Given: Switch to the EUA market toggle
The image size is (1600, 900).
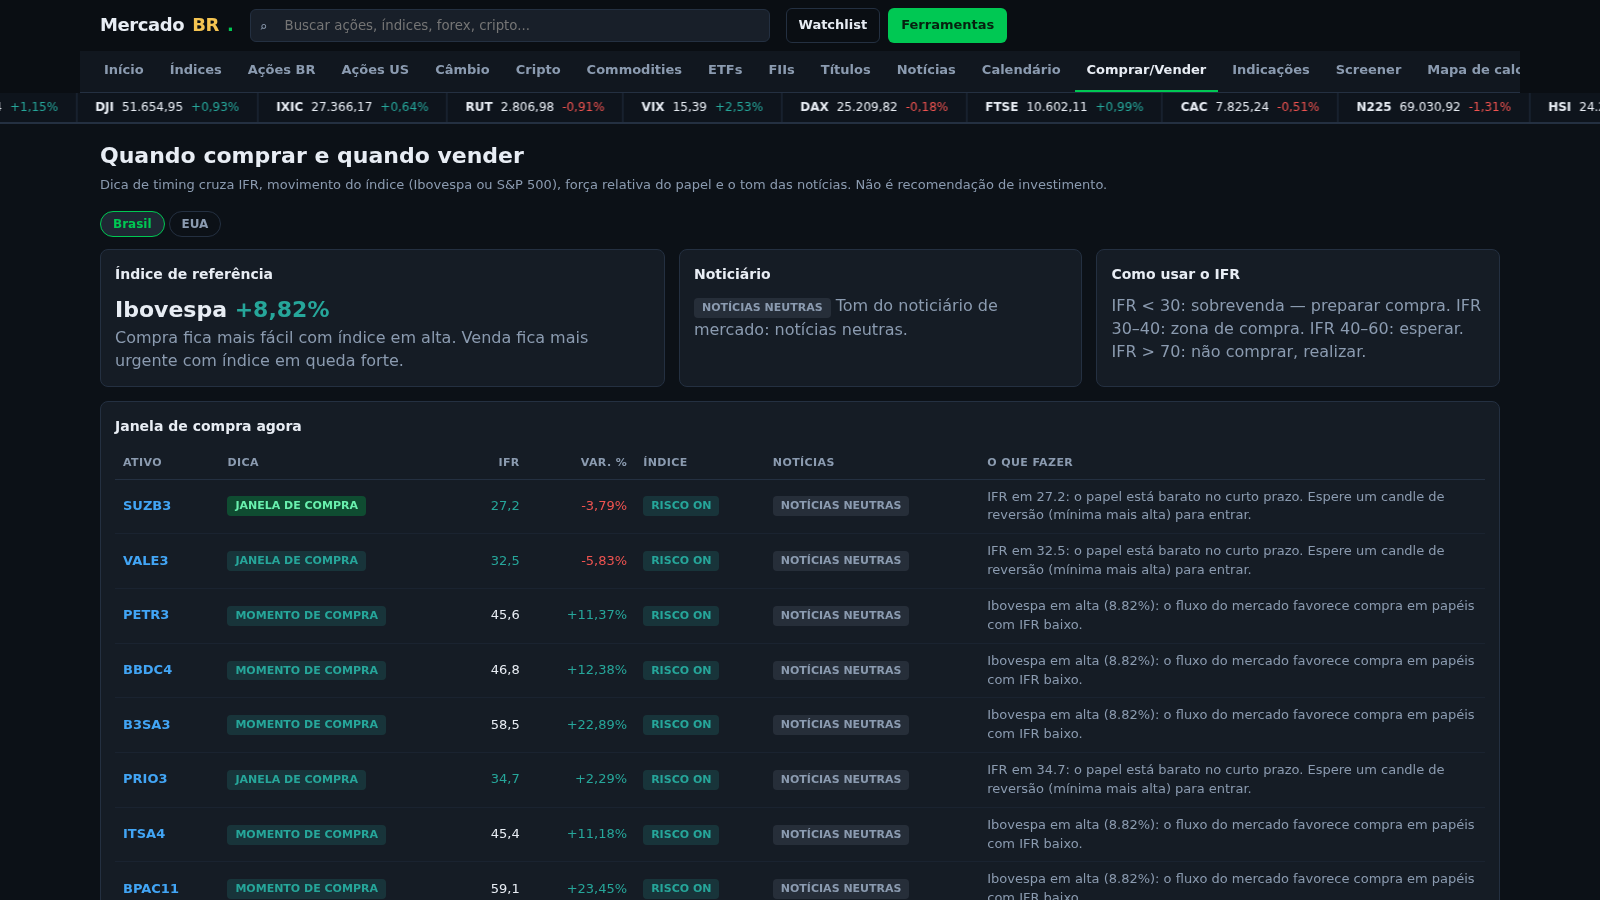Looking at the screenshot, I should (195, 224).
